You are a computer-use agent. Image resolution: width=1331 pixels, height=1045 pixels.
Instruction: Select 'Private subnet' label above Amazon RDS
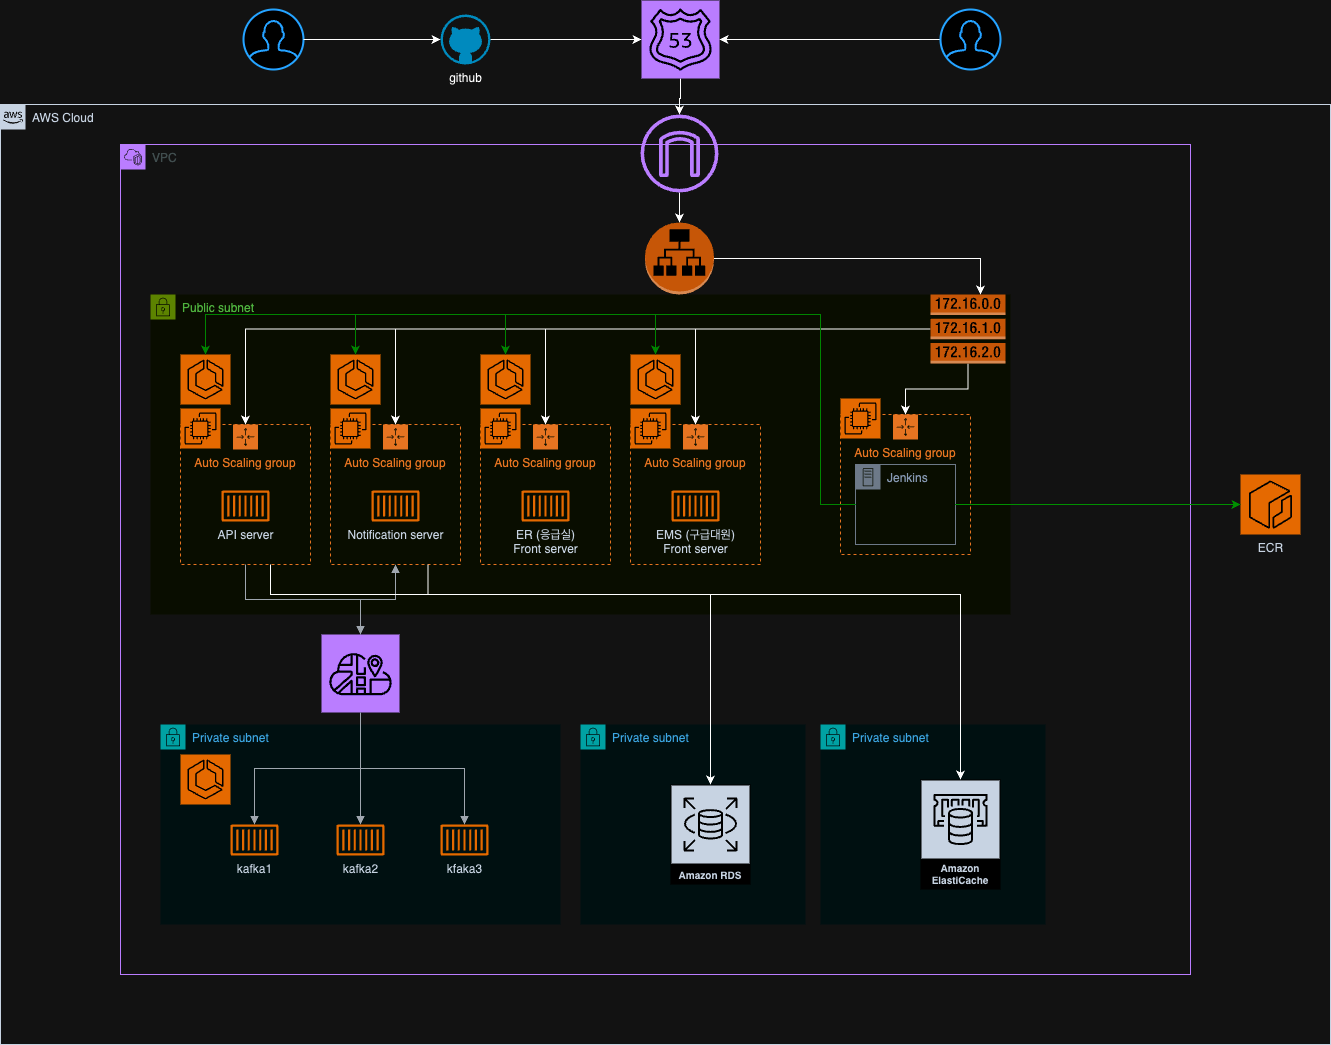pos(650,738)
